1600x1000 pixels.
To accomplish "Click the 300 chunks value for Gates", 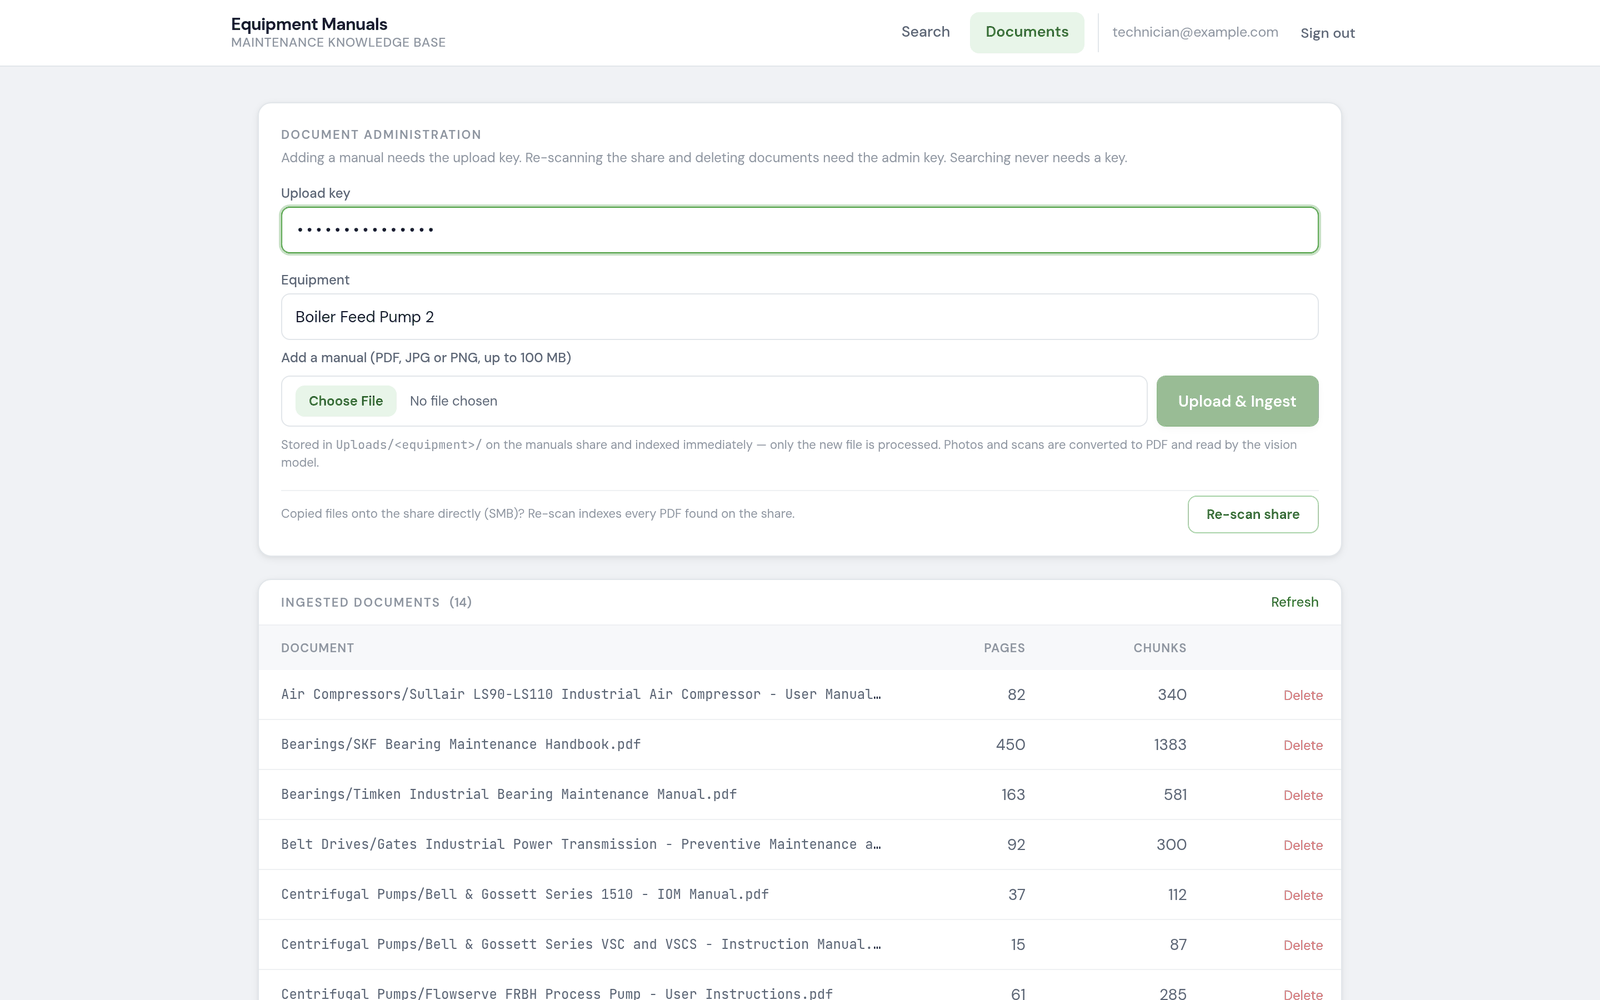I will point(1171,845).
